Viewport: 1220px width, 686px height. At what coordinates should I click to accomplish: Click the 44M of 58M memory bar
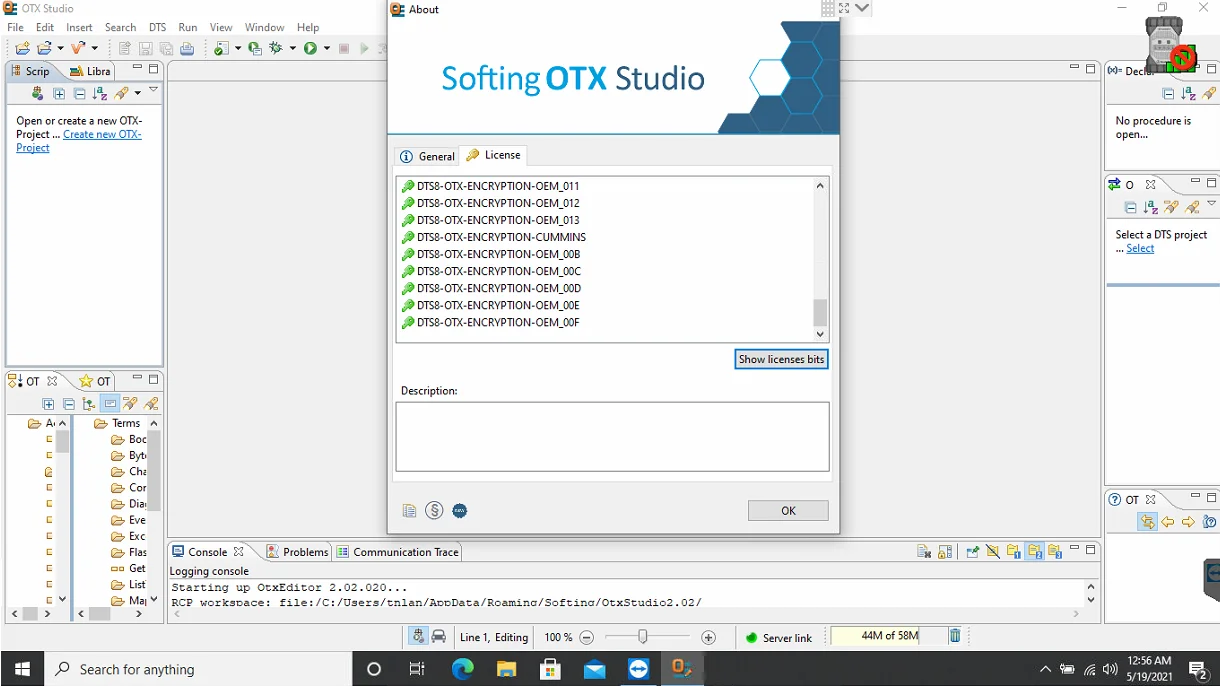887,636
